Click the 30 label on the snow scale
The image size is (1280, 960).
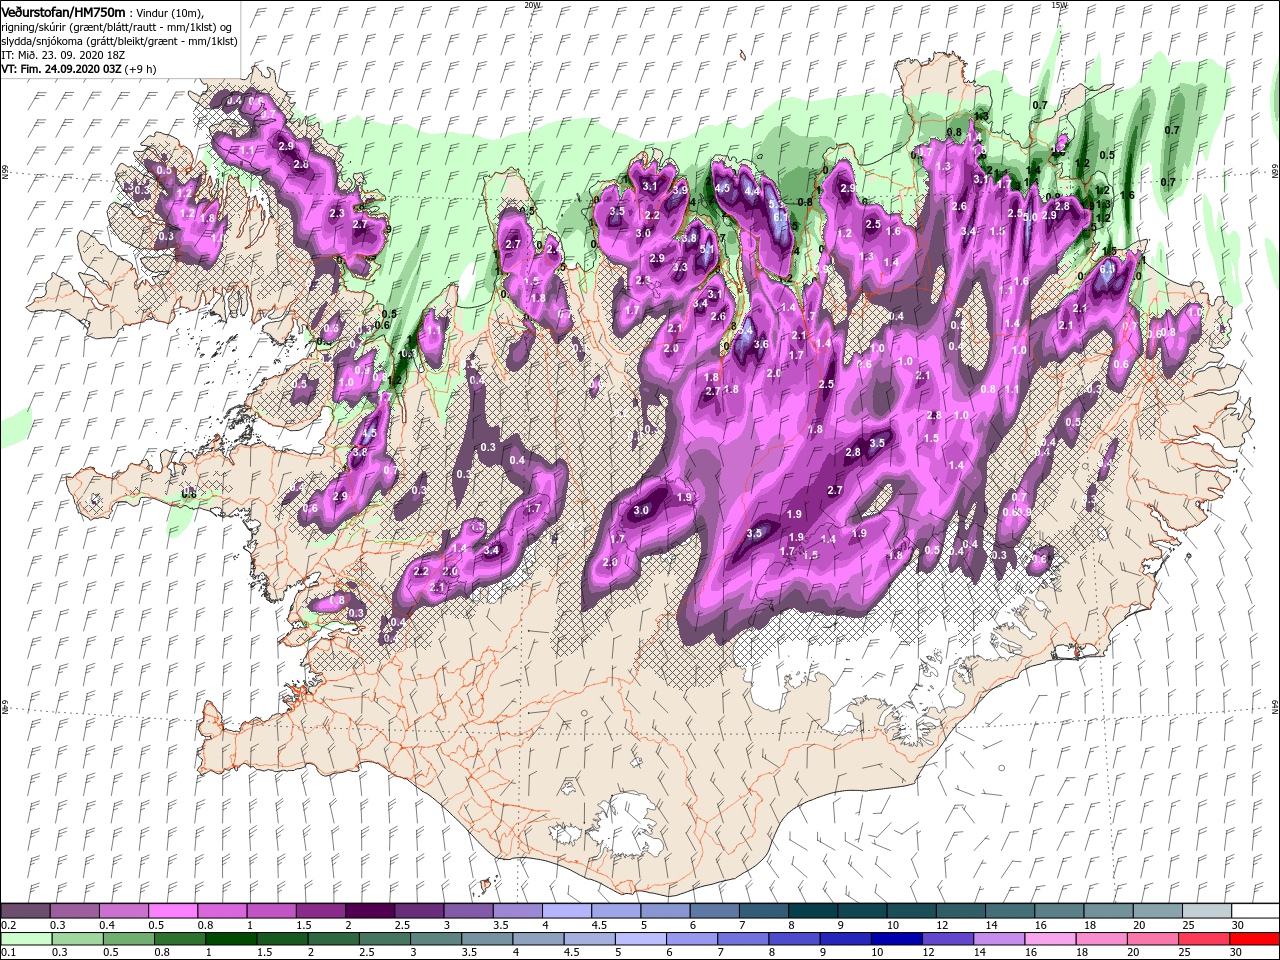[1237, 925]
